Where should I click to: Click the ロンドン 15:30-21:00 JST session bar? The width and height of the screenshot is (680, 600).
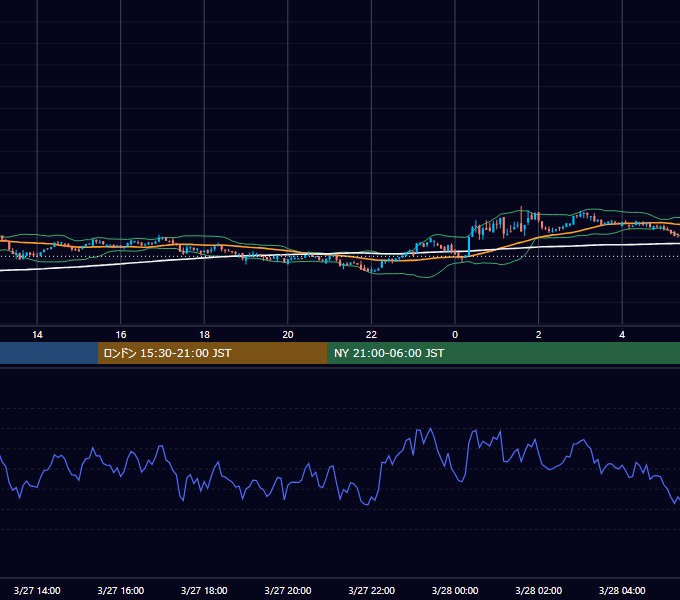pyautogui.click(x=212, y=353)
